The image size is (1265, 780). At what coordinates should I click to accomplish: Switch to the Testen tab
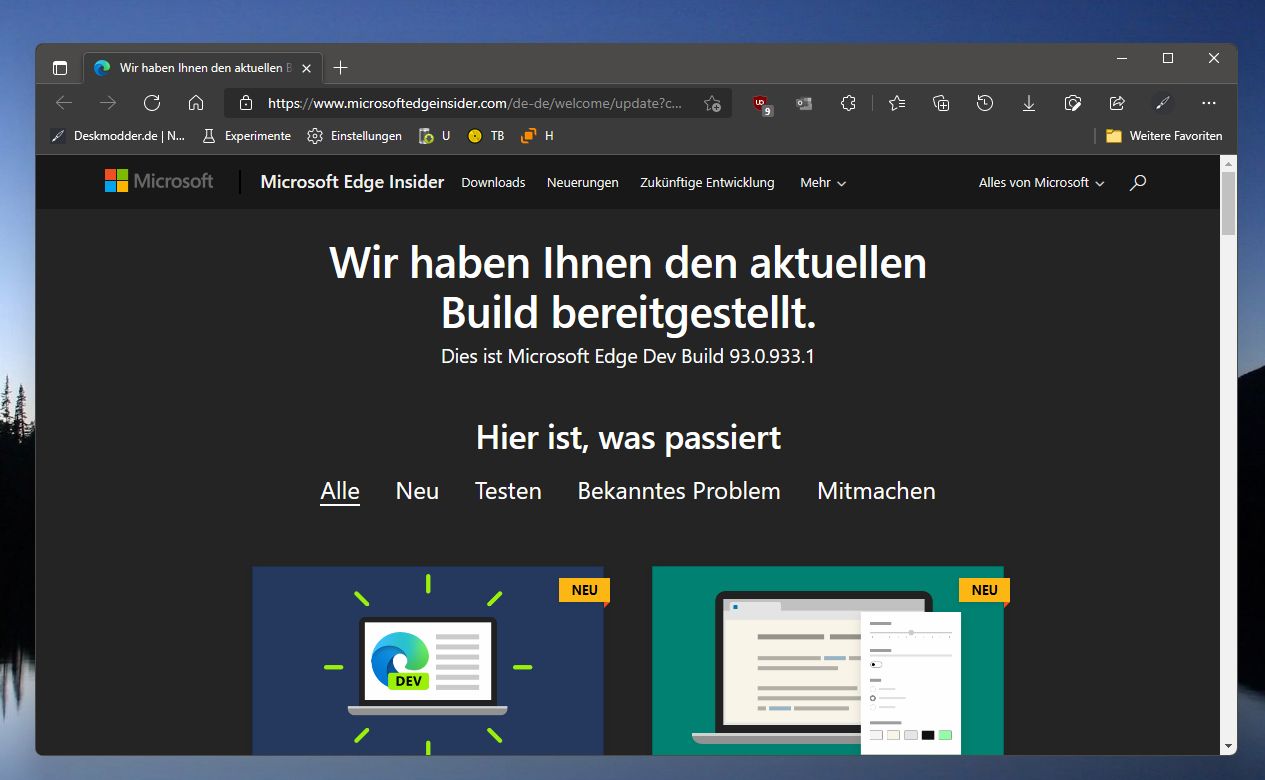click(508, 491)
